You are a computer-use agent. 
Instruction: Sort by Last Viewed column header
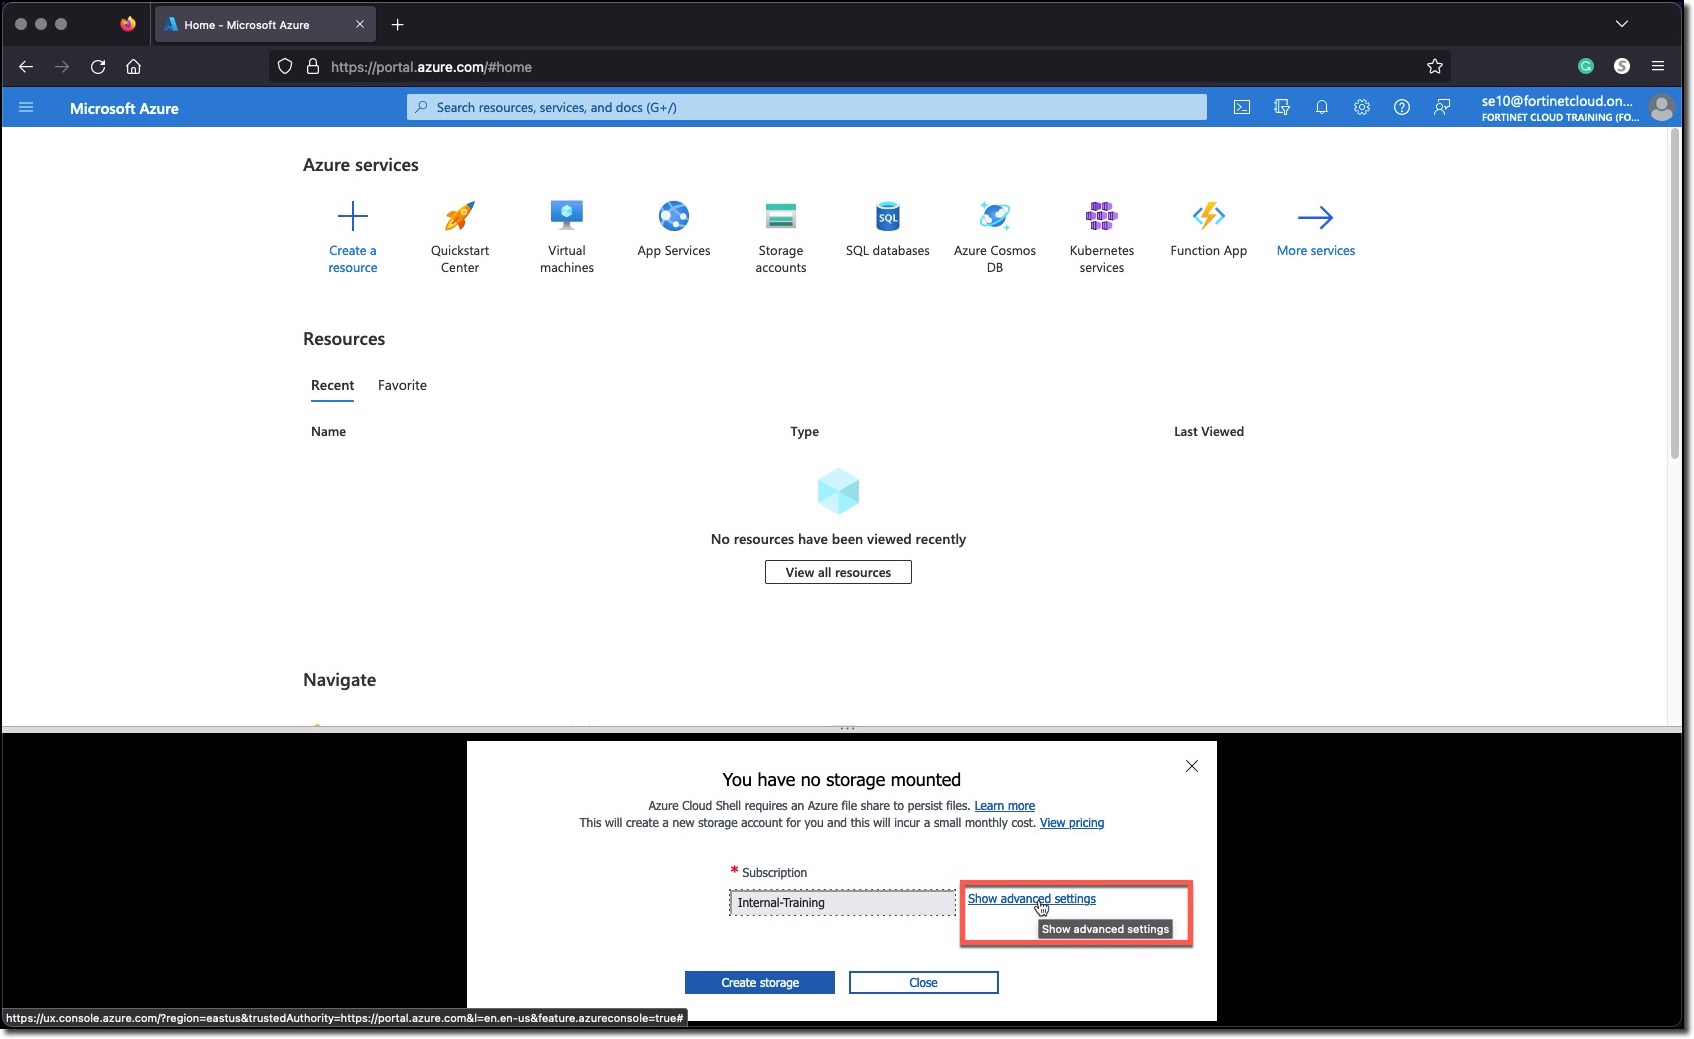coord(1209,432)
